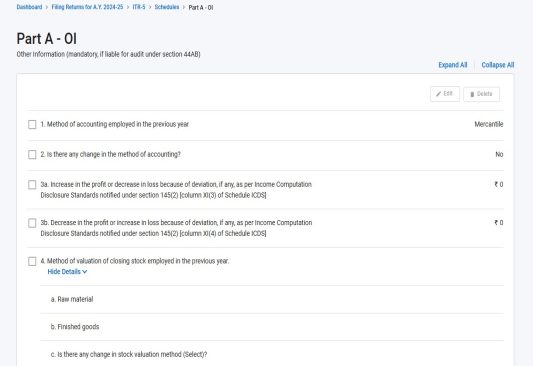Image resolution: width=533 pixels, height=366 pixels.
Task: Select checkbox for item 3a increase in profit
Action: [32, 185]
